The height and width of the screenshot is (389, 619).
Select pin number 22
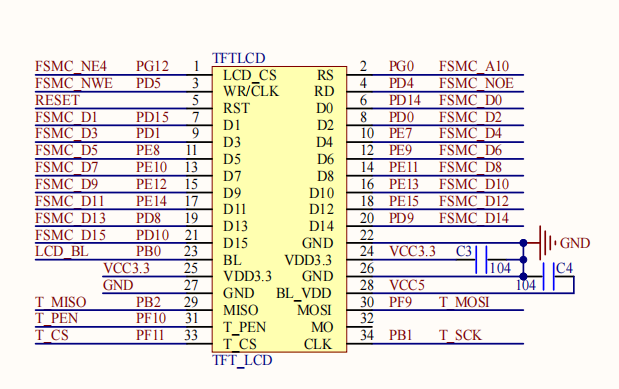(367, 235)
